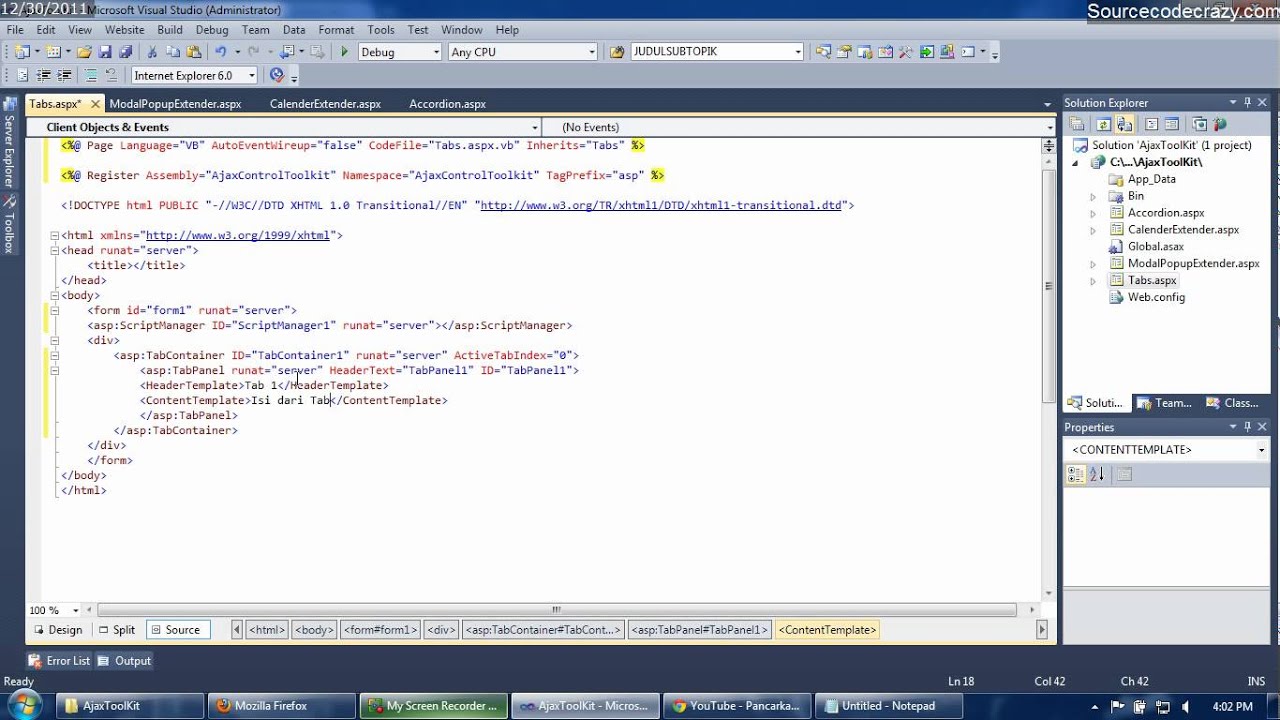
Task: Select Global.asax in Solution Explorer
Action: tap(1156, 247)
